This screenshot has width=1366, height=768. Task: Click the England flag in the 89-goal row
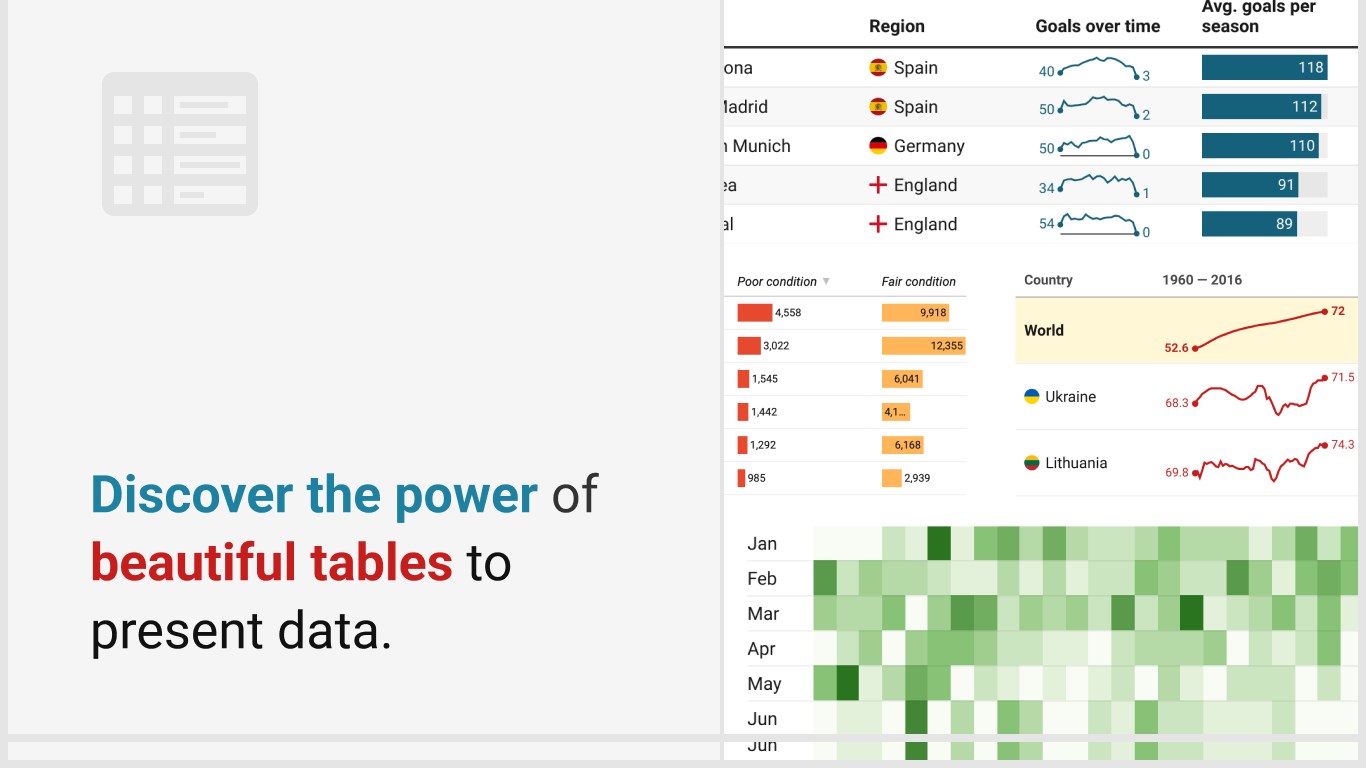tap(878, 224)
